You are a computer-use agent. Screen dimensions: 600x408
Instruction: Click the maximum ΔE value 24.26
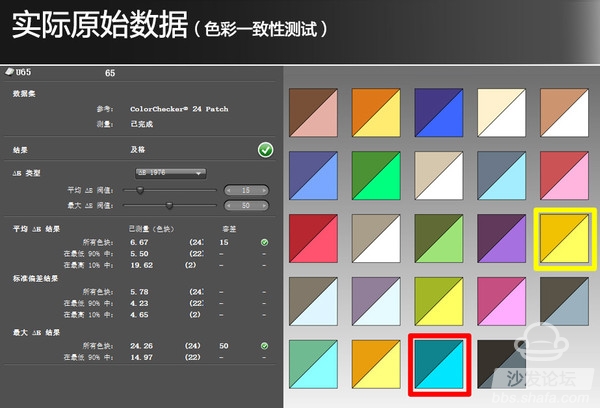coord(141,346)
